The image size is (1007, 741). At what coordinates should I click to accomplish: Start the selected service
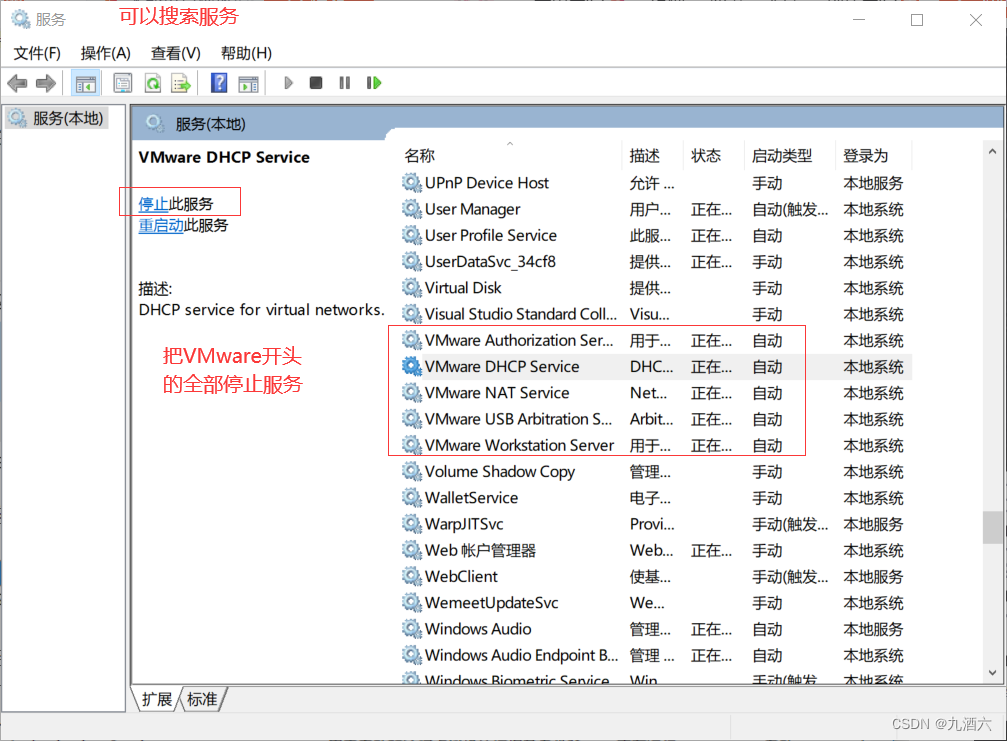click(288, 82)
